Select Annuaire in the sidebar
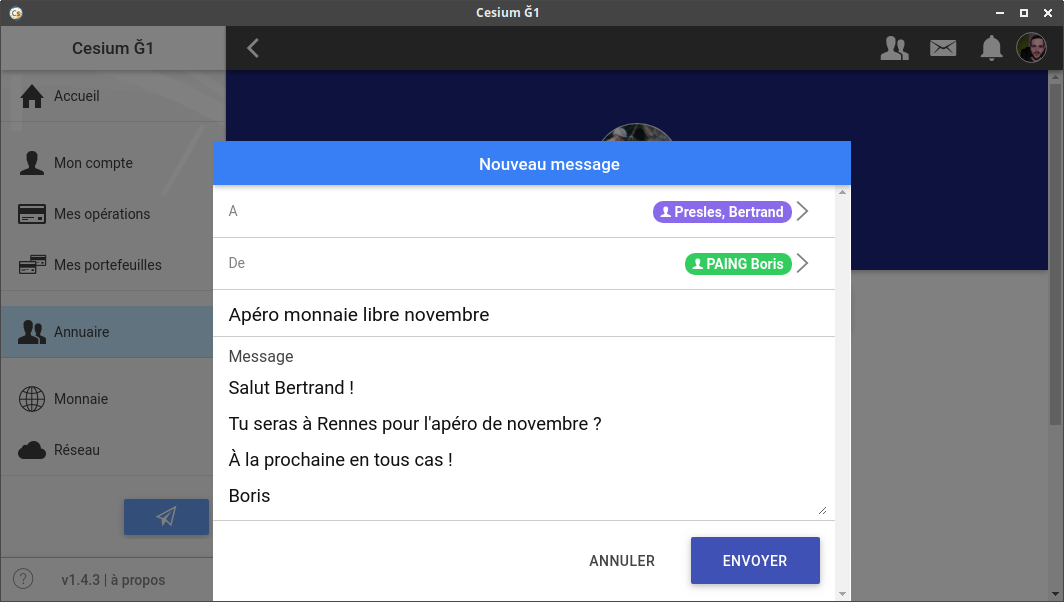The height and width of the screenshot is (602, 1064). 107,332
